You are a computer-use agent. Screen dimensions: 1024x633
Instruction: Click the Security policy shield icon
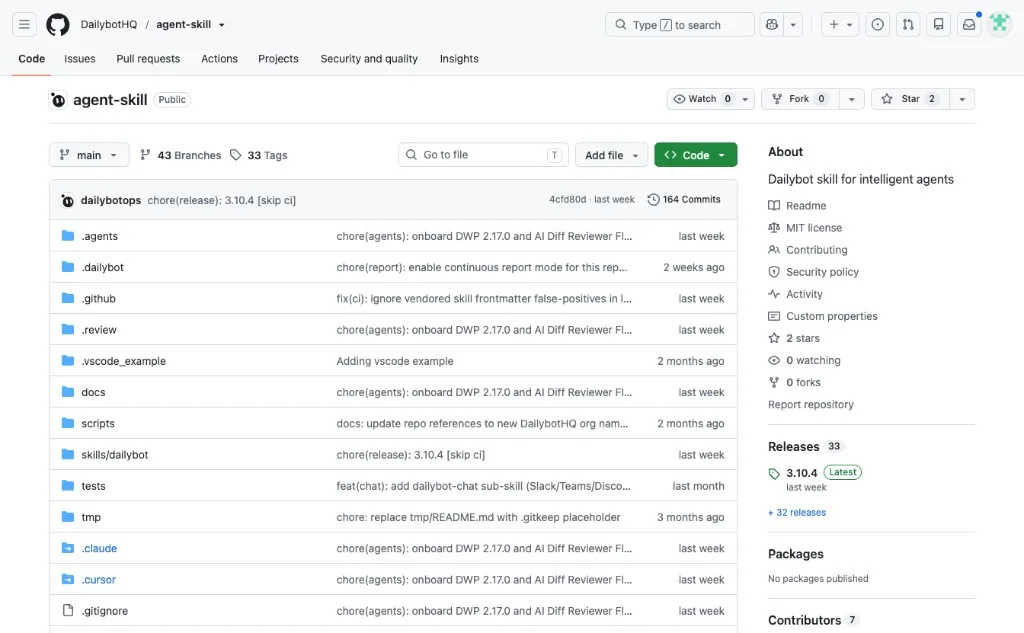pyautogui.click(x=774, y=272)
